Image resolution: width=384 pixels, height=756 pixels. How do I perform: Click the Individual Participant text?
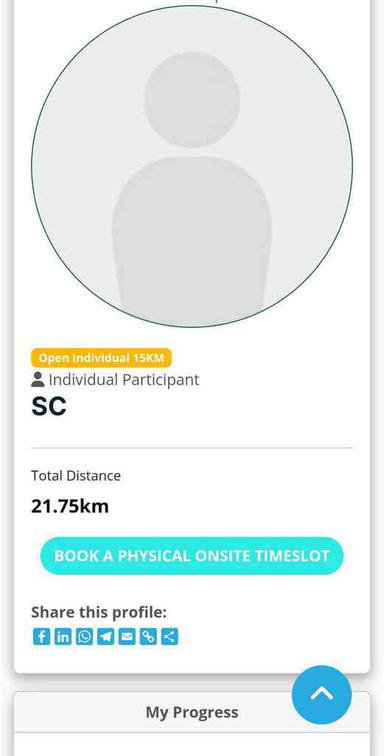pos(124,379)
